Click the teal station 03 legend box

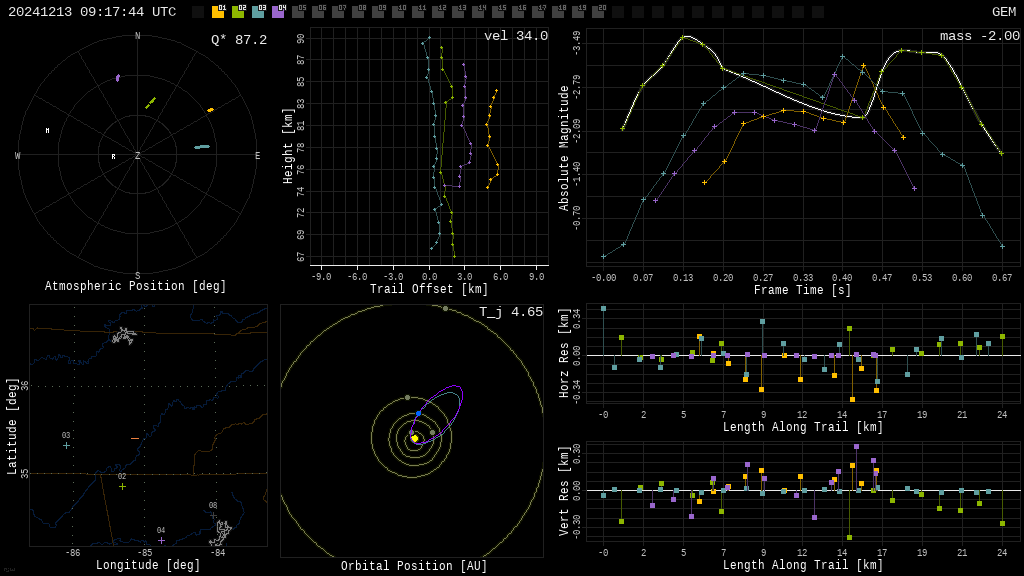tap(258, 12)
